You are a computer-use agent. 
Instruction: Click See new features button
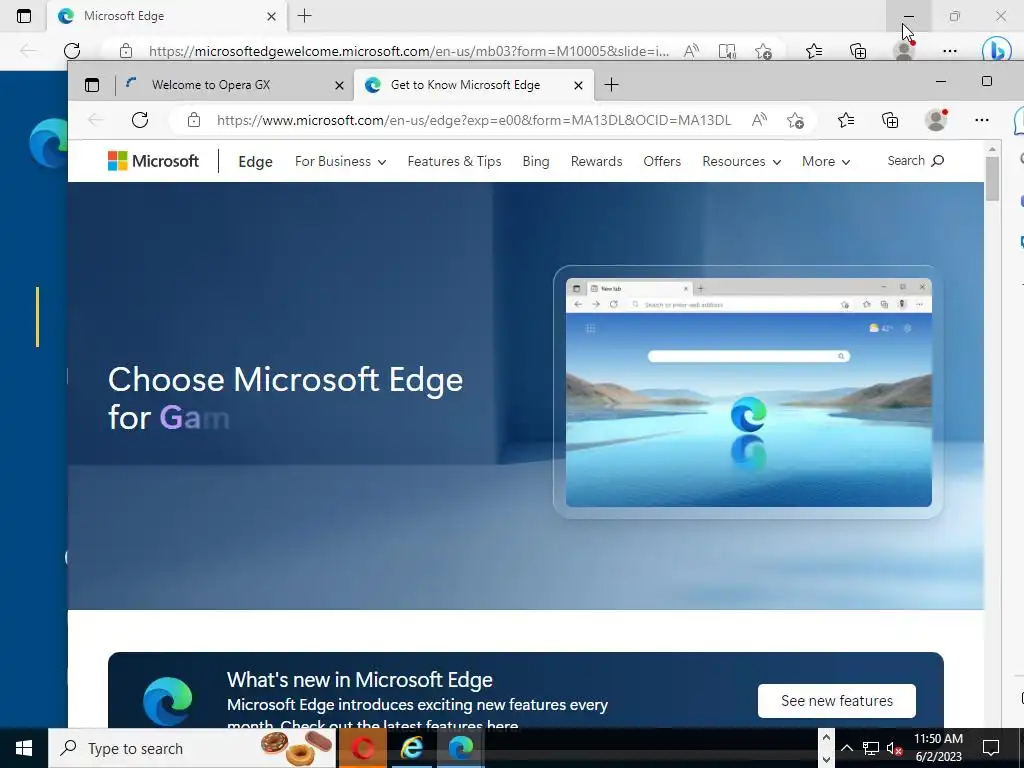click(x=837, y=701)
